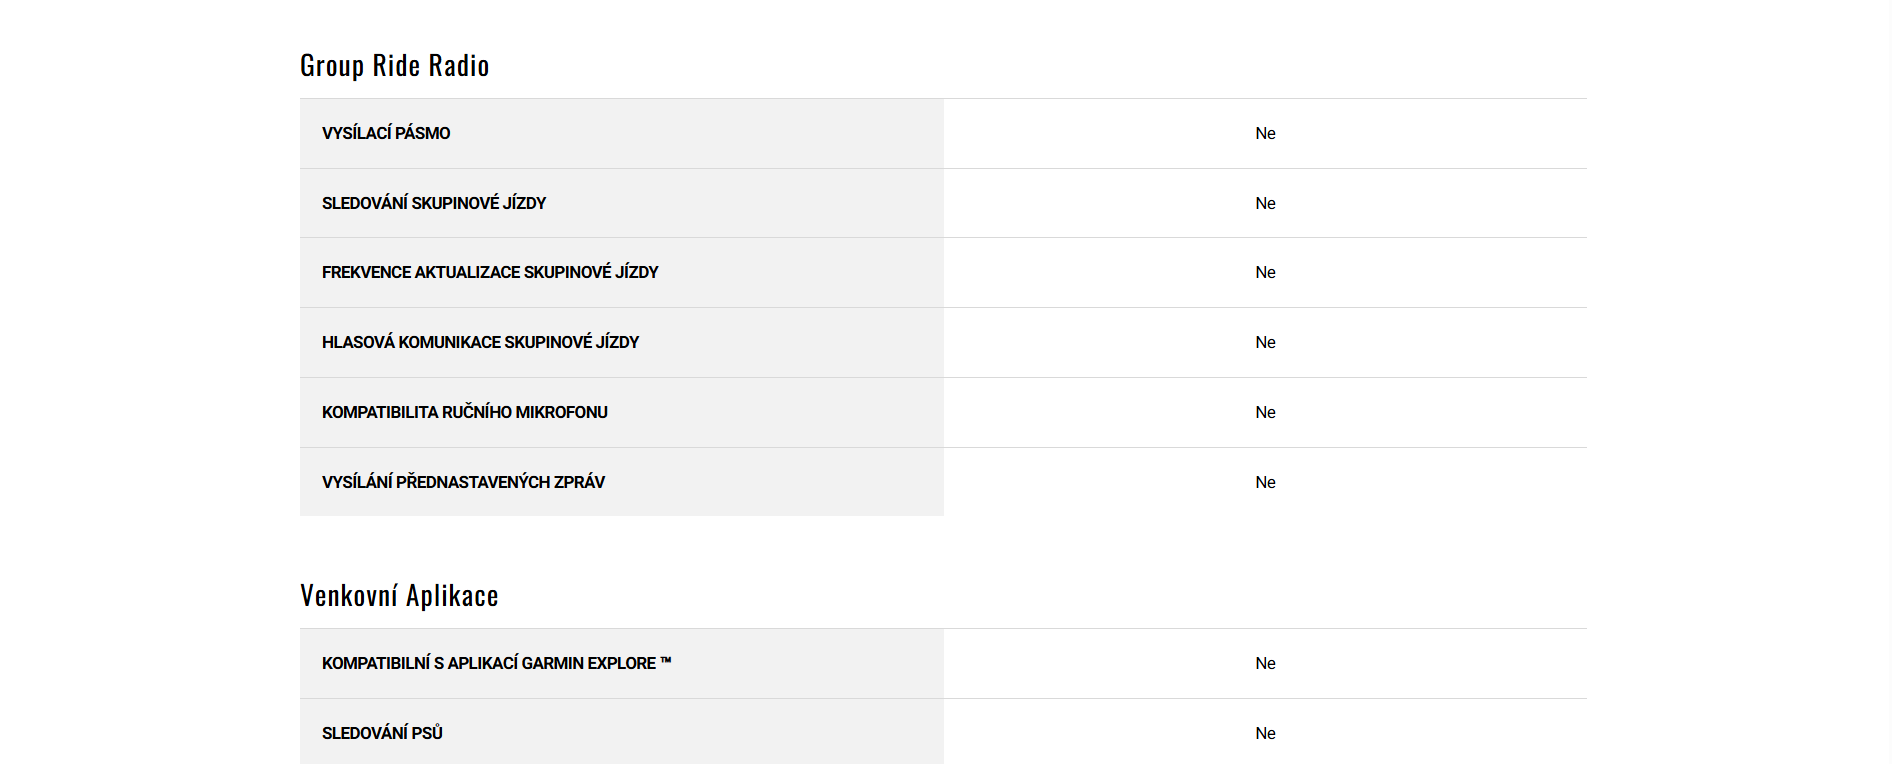Click the Ne value for Vysílací pásmo

click(1265, 133)
